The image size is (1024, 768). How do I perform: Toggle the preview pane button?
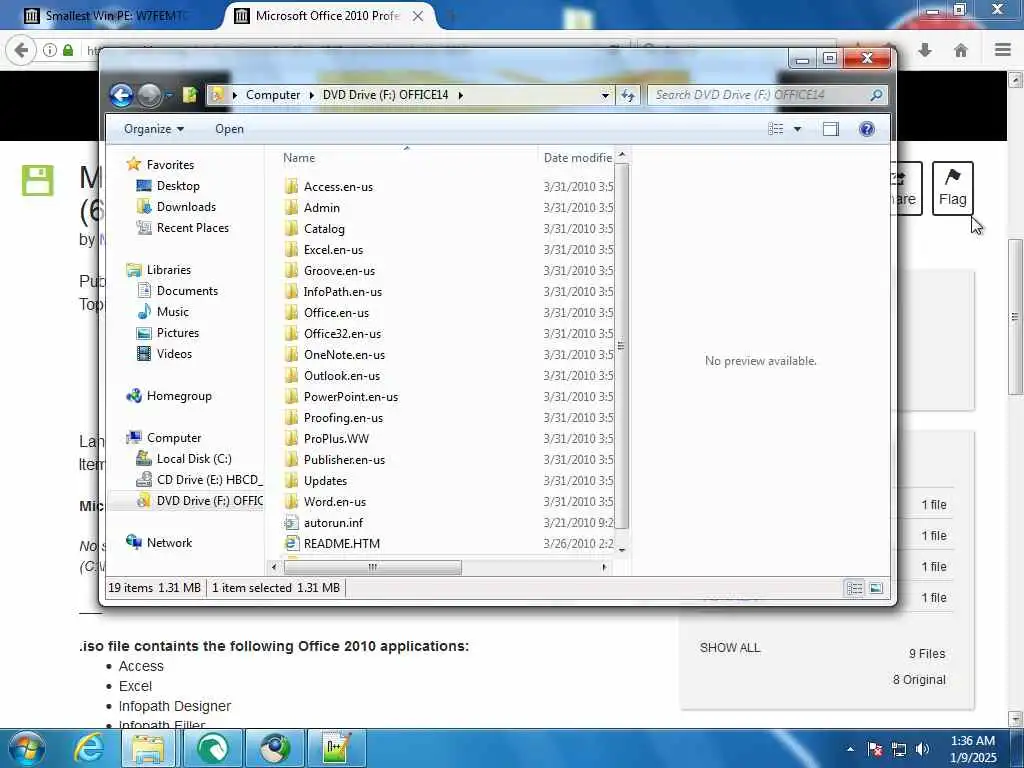(831, 129)
